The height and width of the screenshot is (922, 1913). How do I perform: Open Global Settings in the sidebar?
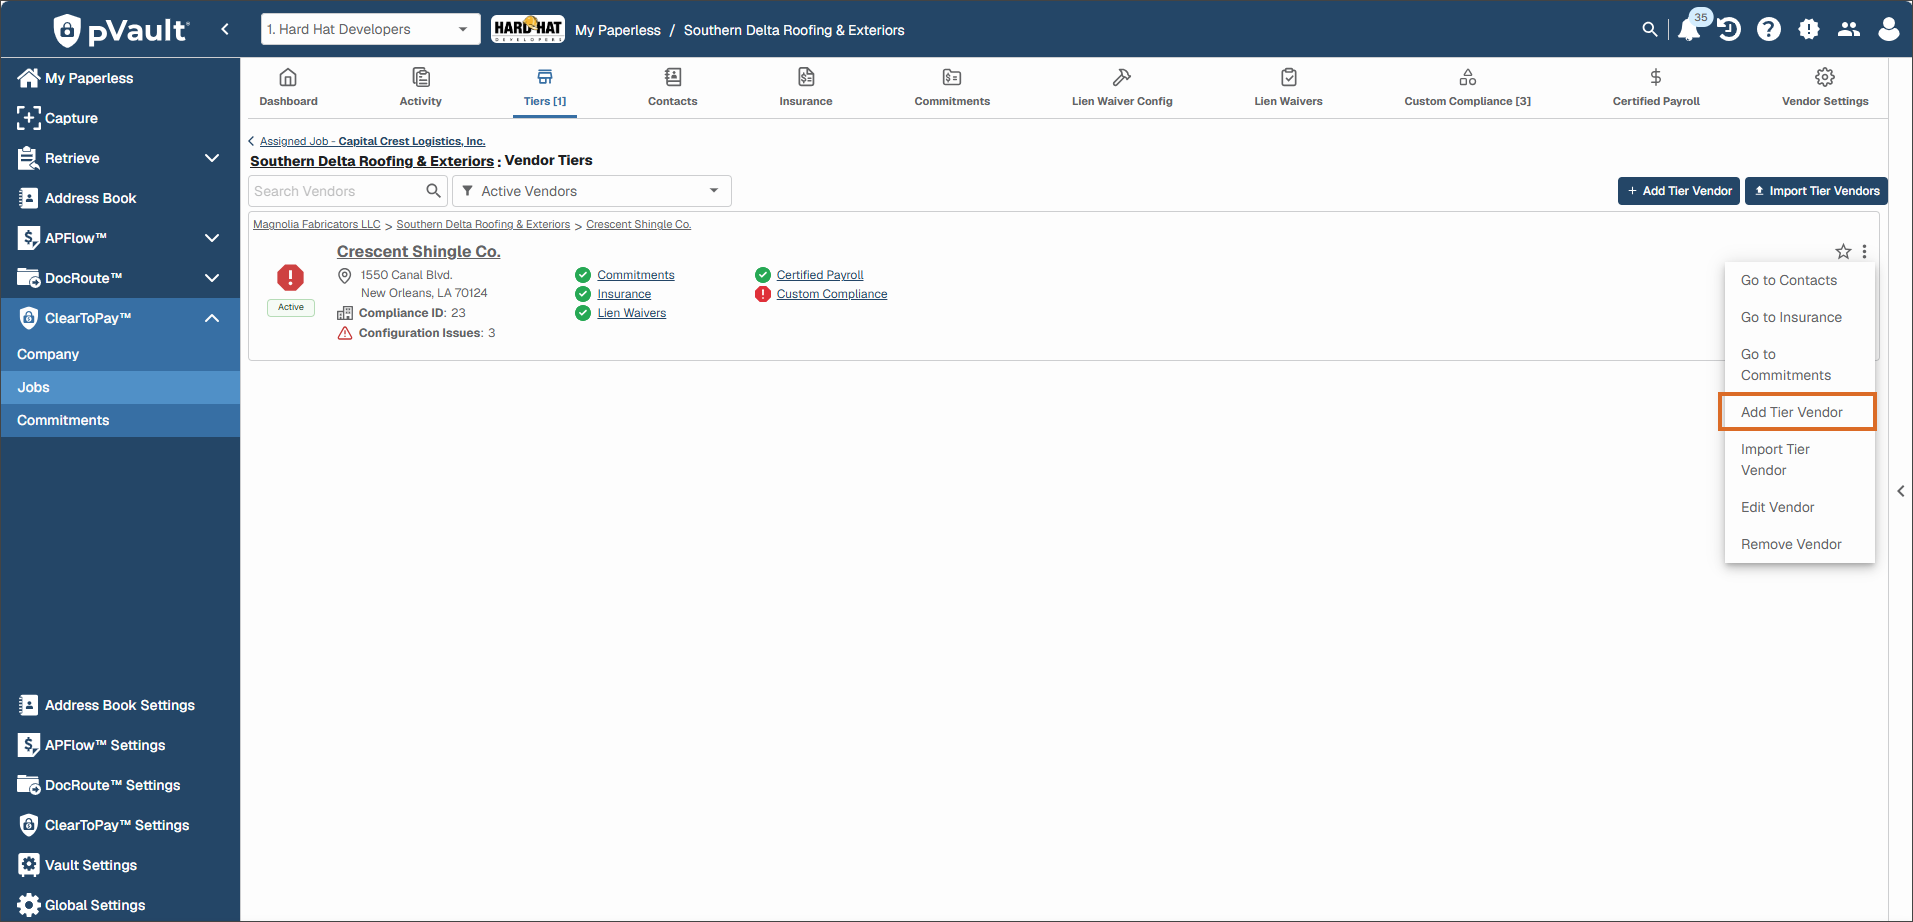[120, 905]
